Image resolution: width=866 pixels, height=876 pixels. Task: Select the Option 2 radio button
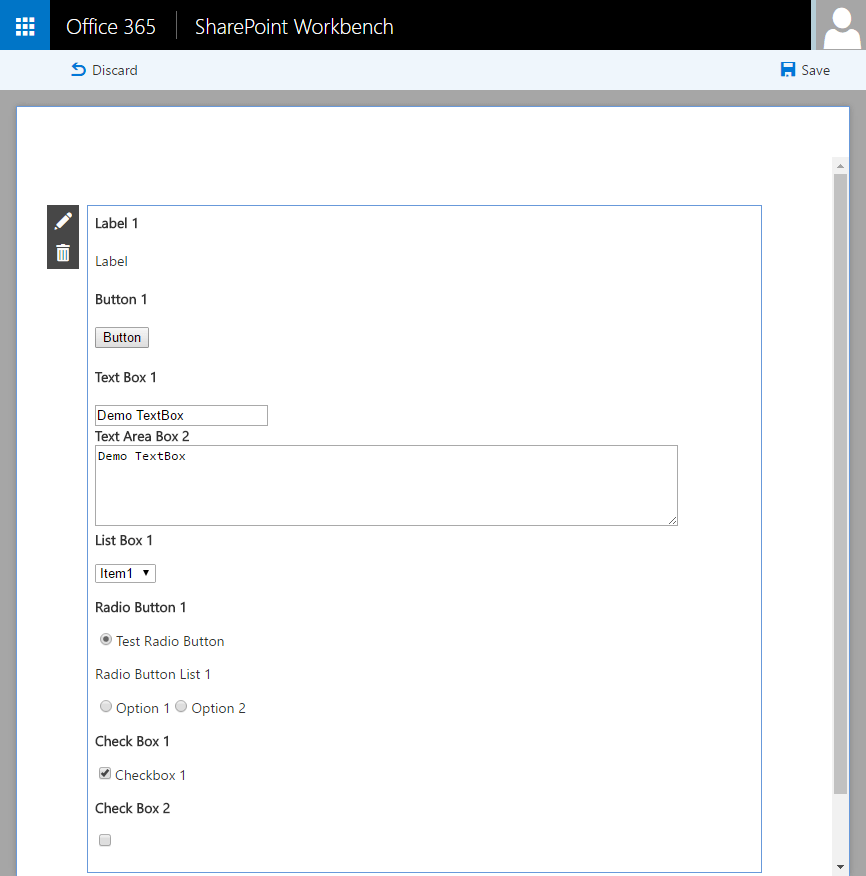[181, 706]
